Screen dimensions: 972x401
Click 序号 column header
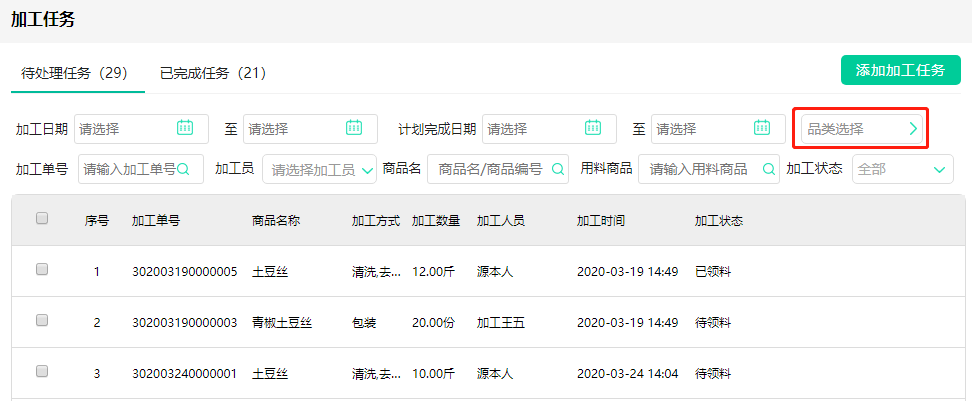(x=97, y=221)
